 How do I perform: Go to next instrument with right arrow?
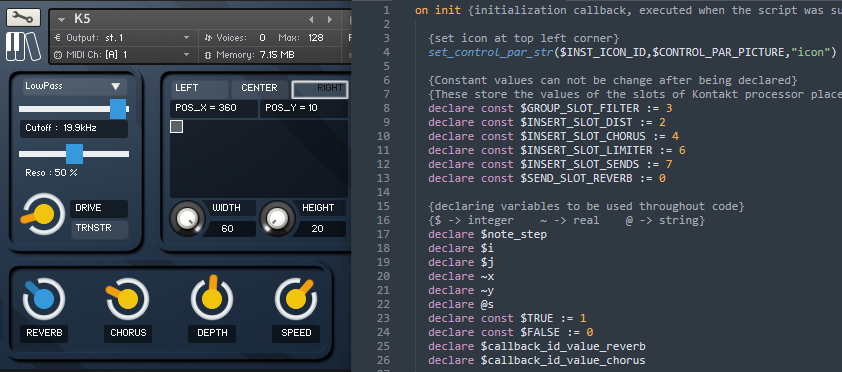(x=329, y=19)
